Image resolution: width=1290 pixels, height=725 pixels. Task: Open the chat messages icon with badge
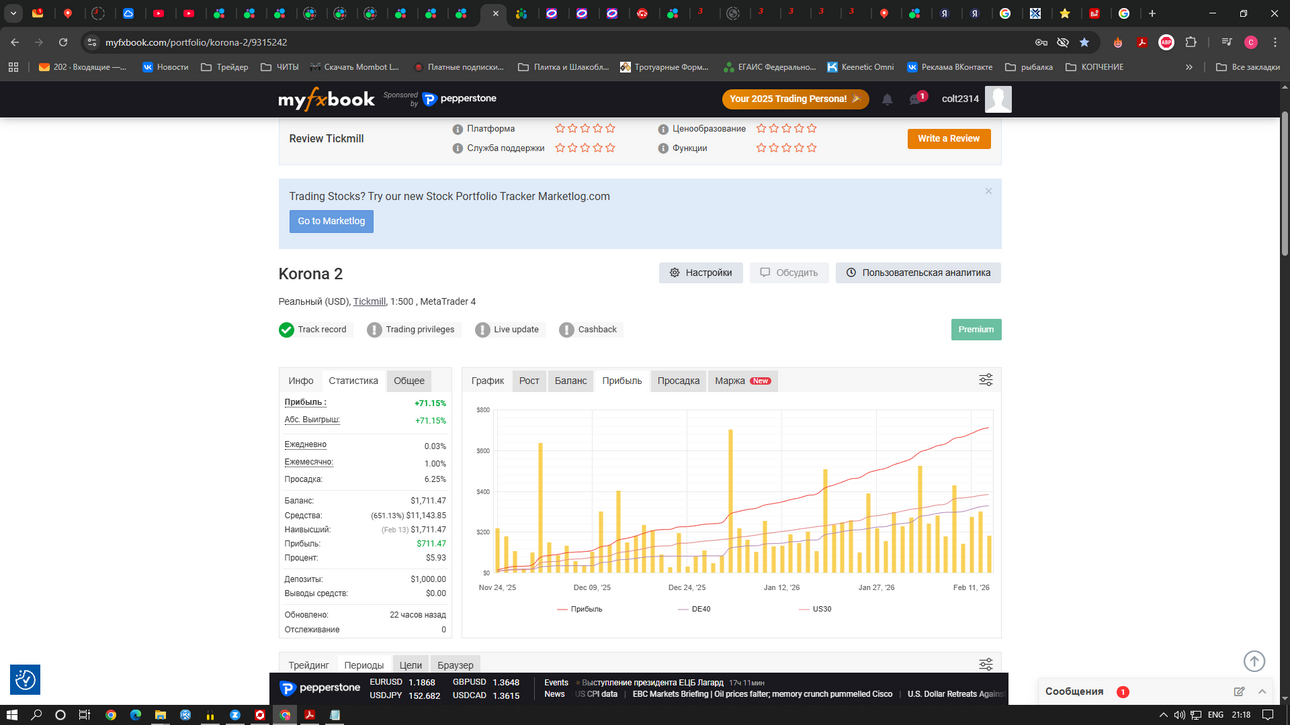point(917,99)
